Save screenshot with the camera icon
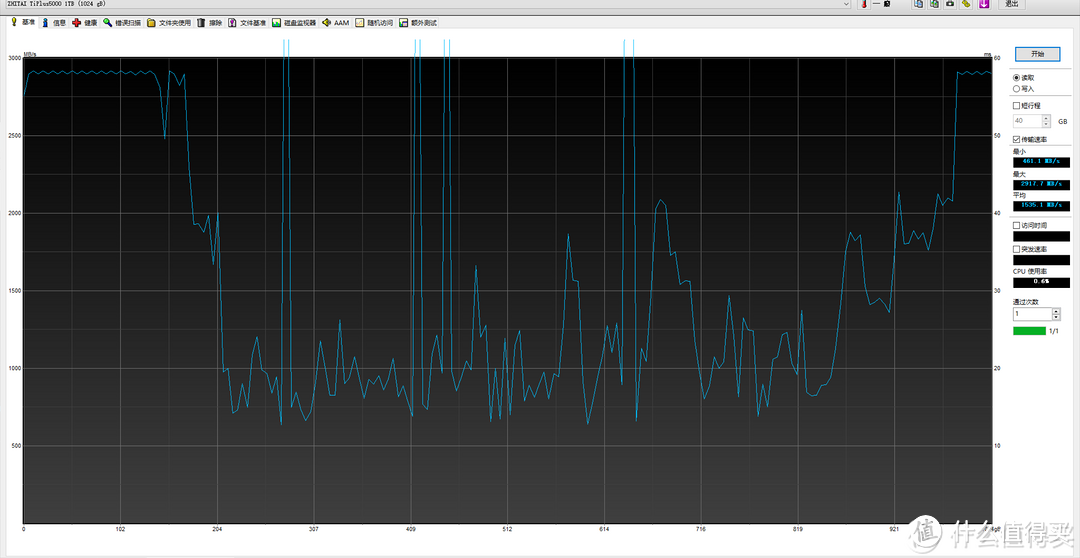The height and width of the screenshot is (558, 1080). [x=950, y=4]
